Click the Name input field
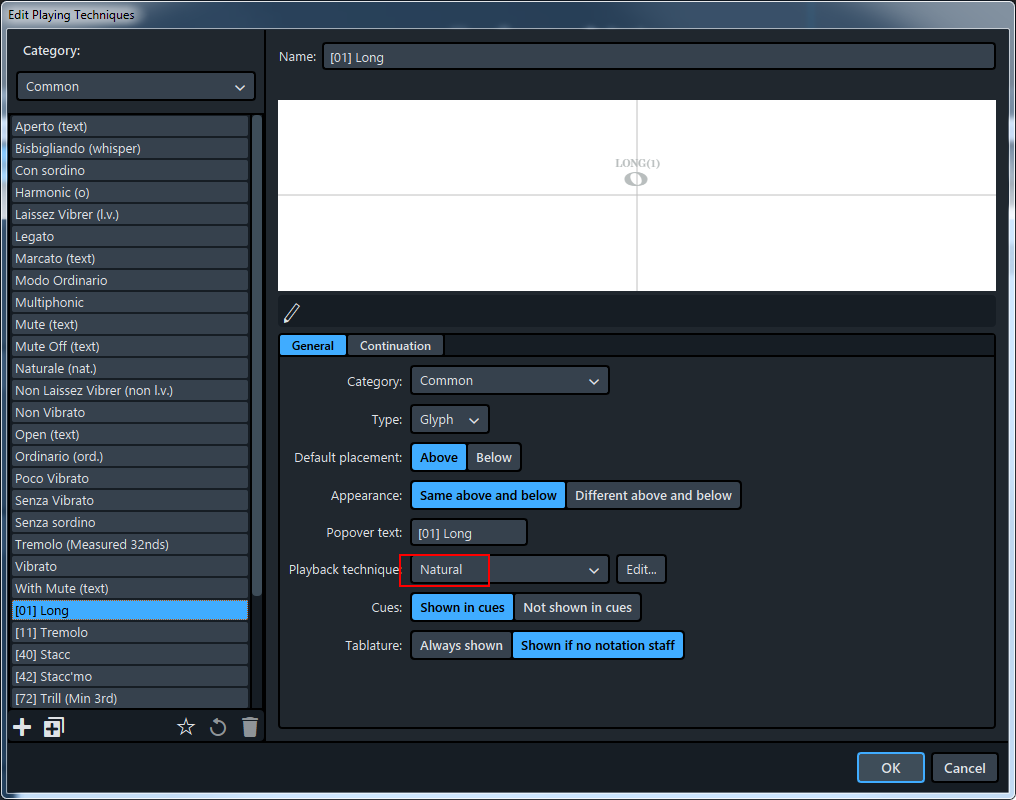The width and height of the screenshot is (1016, 800). point(658,57)
